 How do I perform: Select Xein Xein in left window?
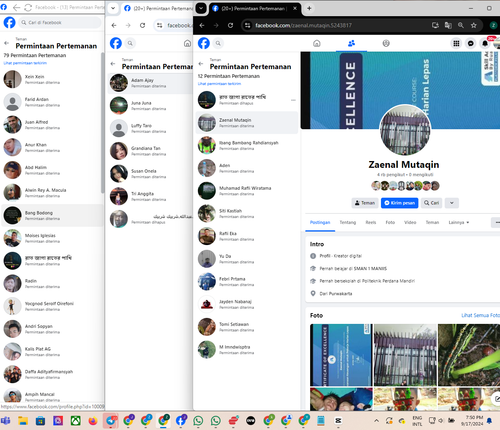[52, 79]
